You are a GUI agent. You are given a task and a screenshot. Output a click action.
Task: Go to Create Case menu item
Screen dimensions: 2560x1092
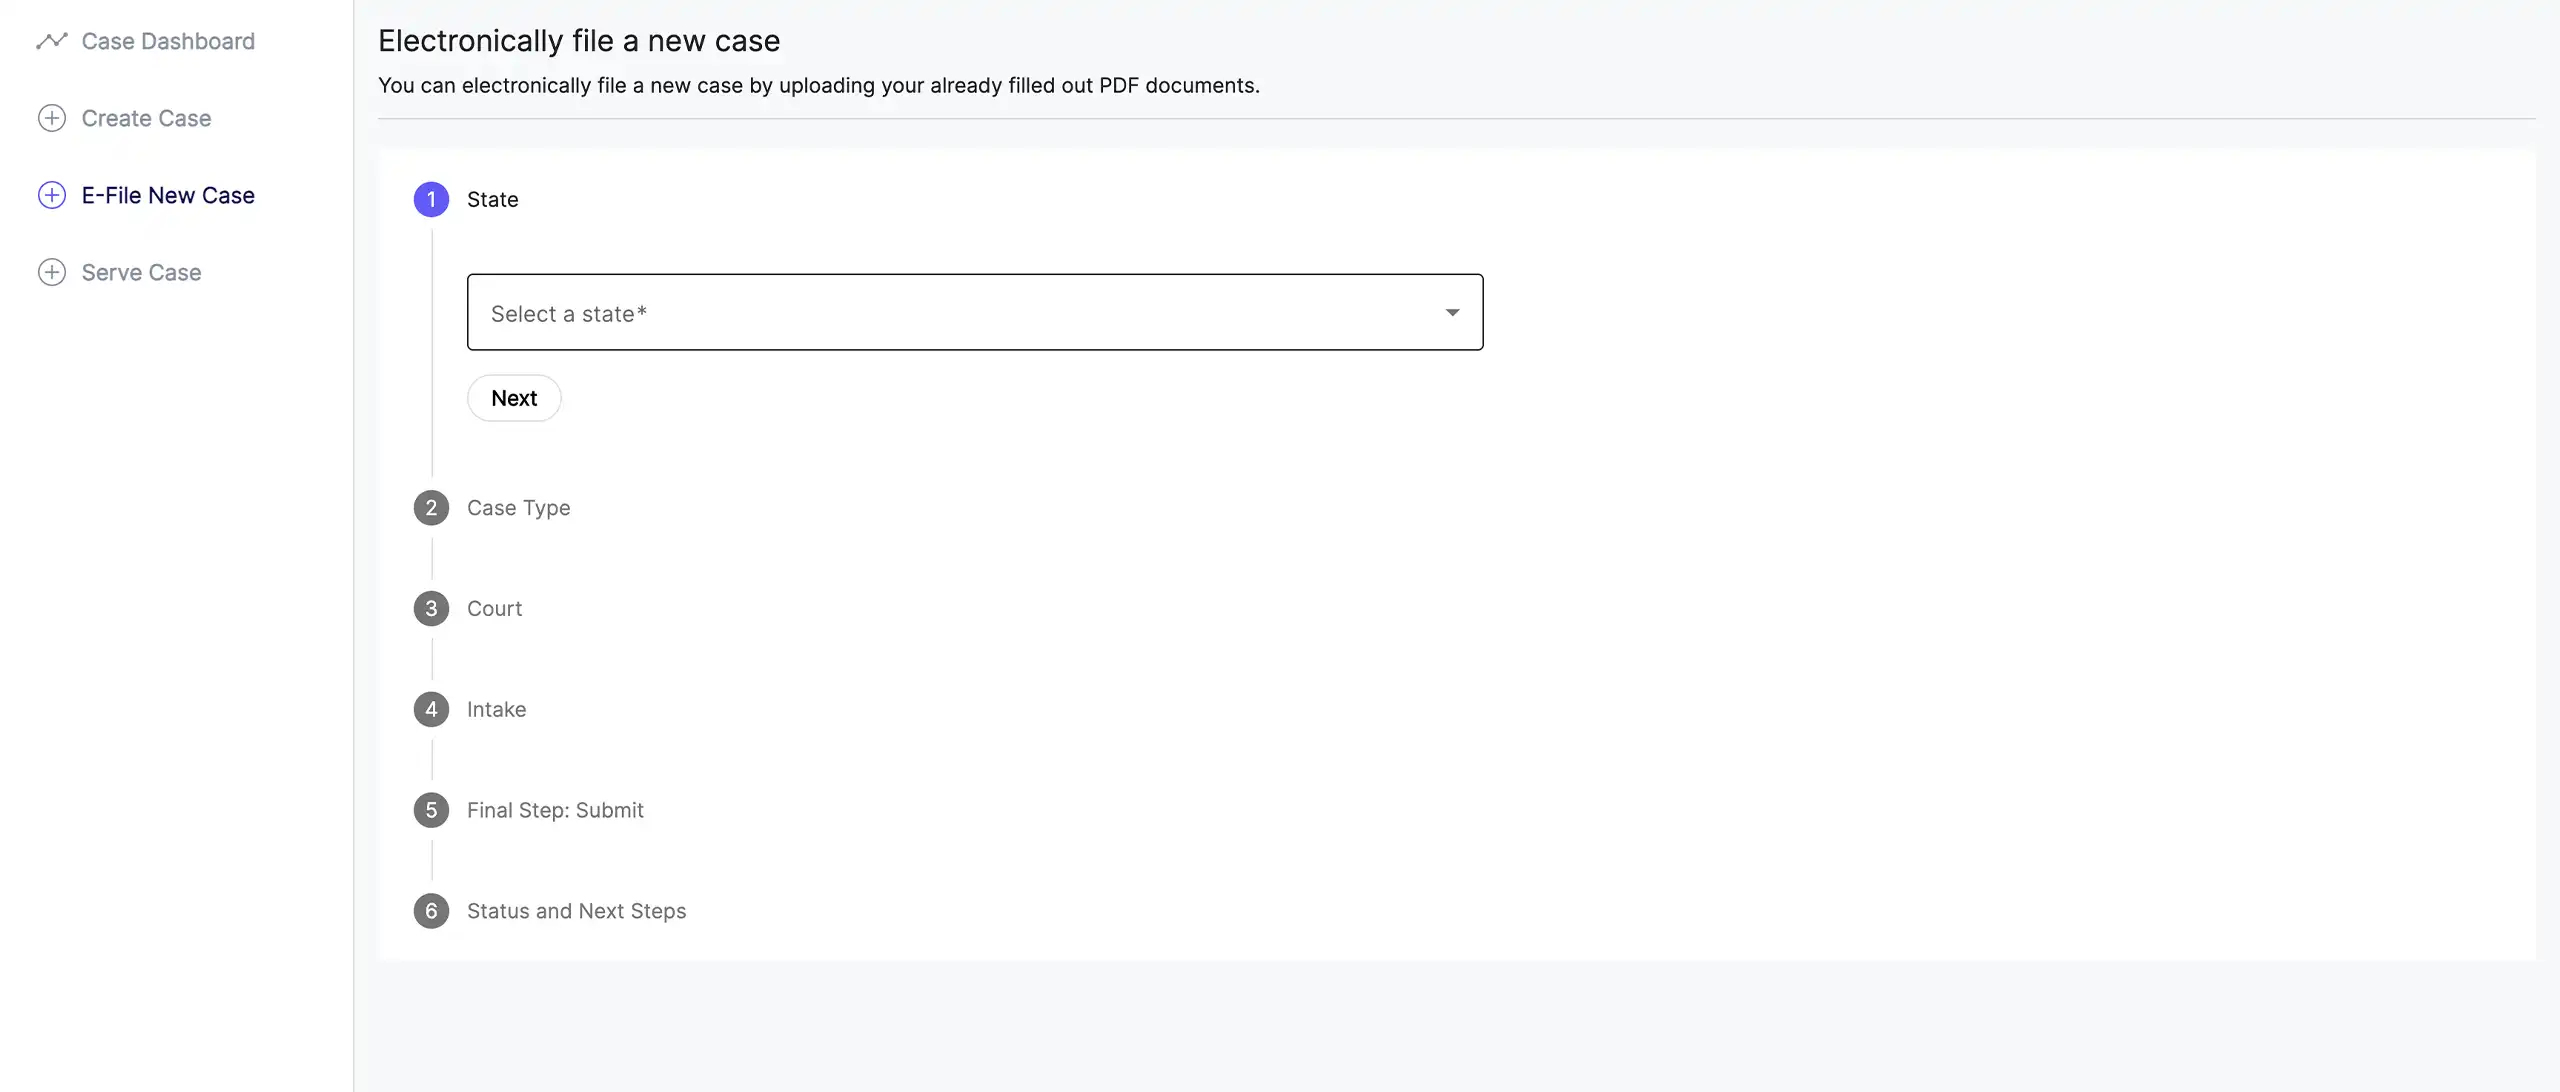coord(146,118)
